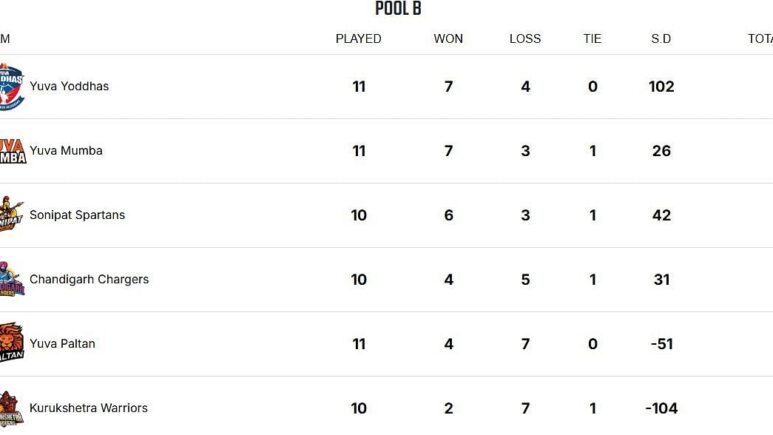Click the Yuva Mumba team logo

pos(13,151)
